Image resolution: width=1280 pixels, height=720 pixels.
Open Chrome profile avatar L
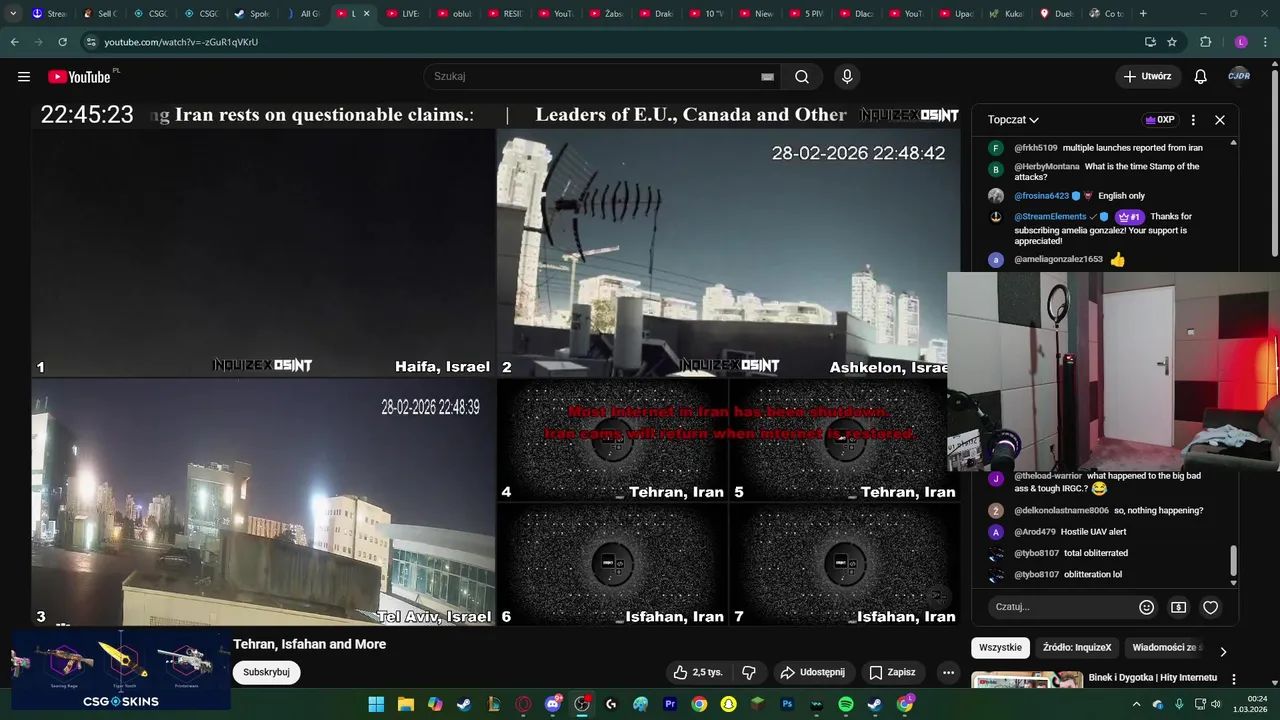point(1241,42)
